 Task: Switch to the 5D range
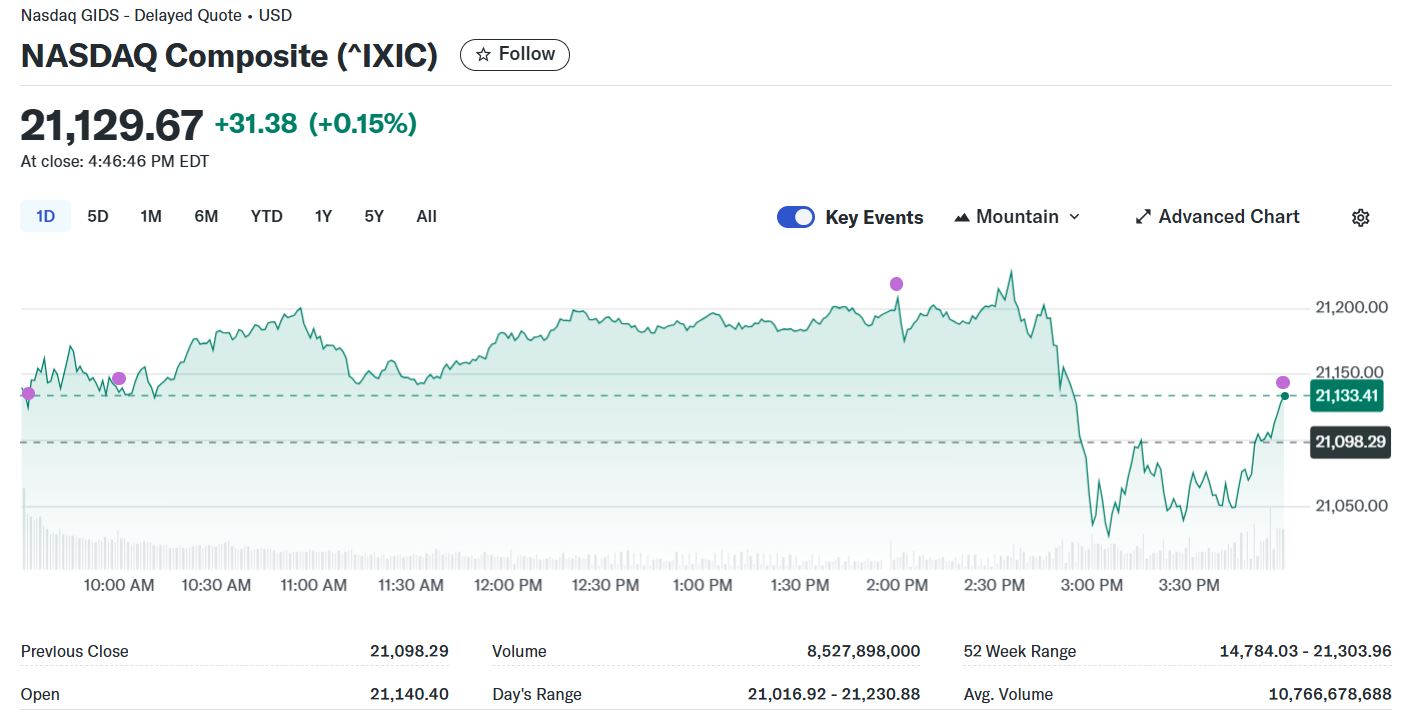point(98,216)
